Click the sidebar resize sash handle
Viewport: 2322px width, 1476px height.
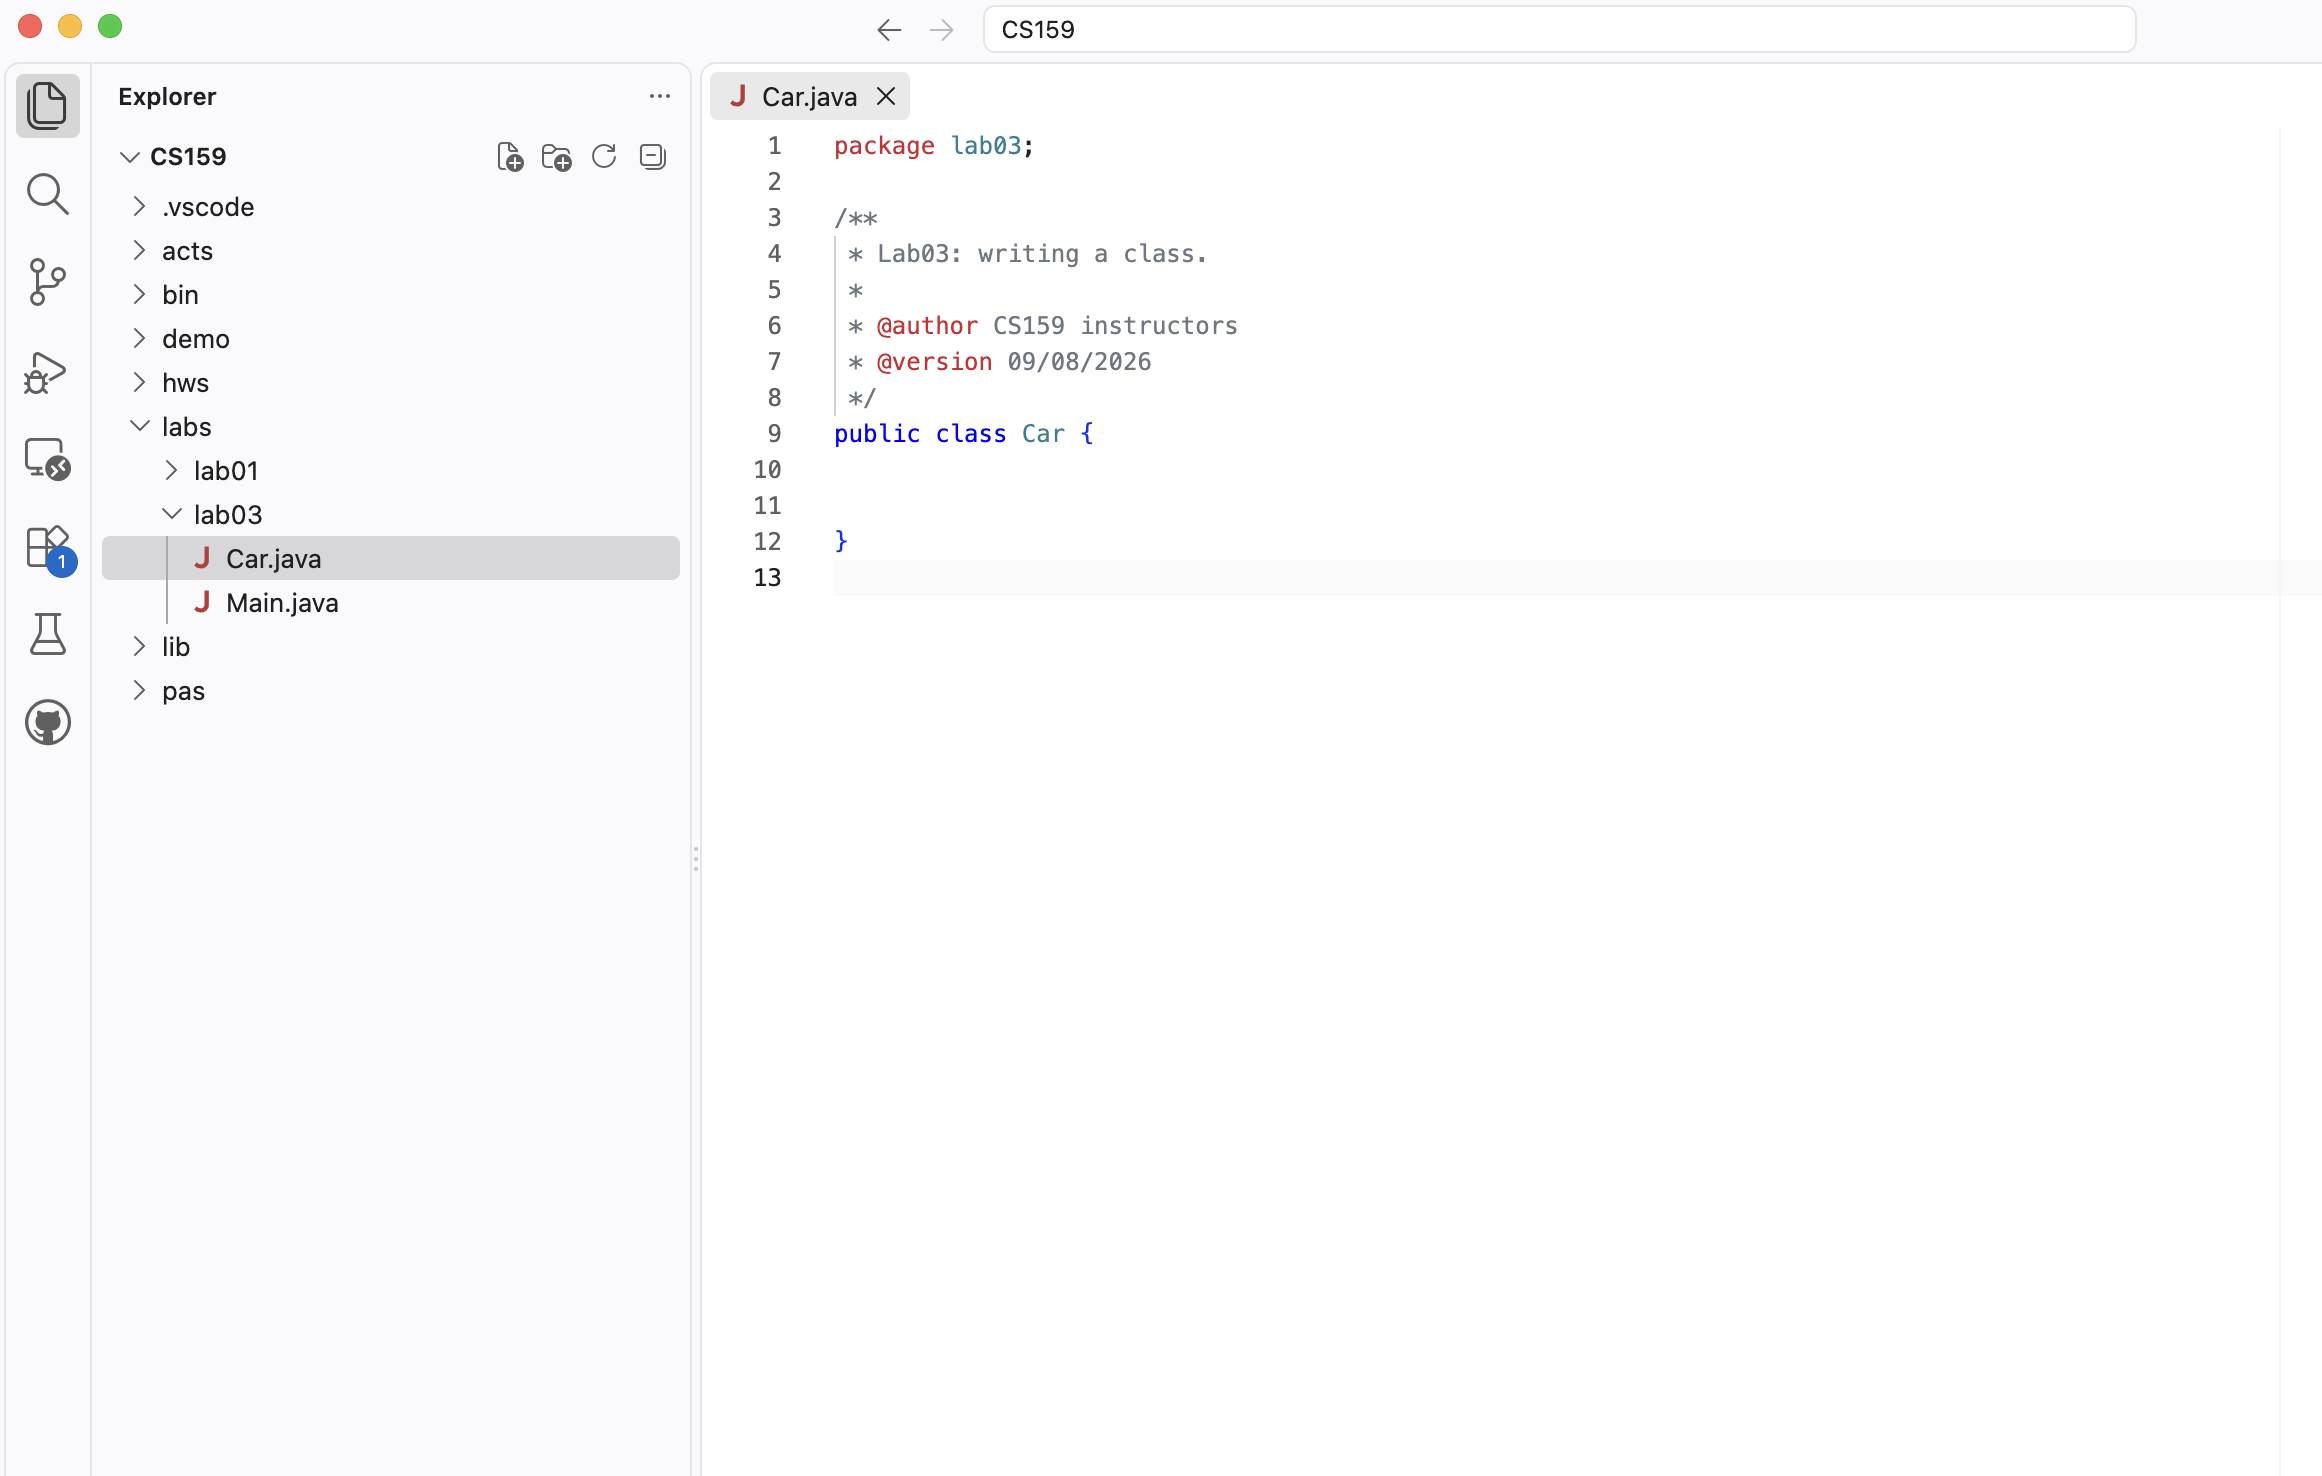pos(696,858)
